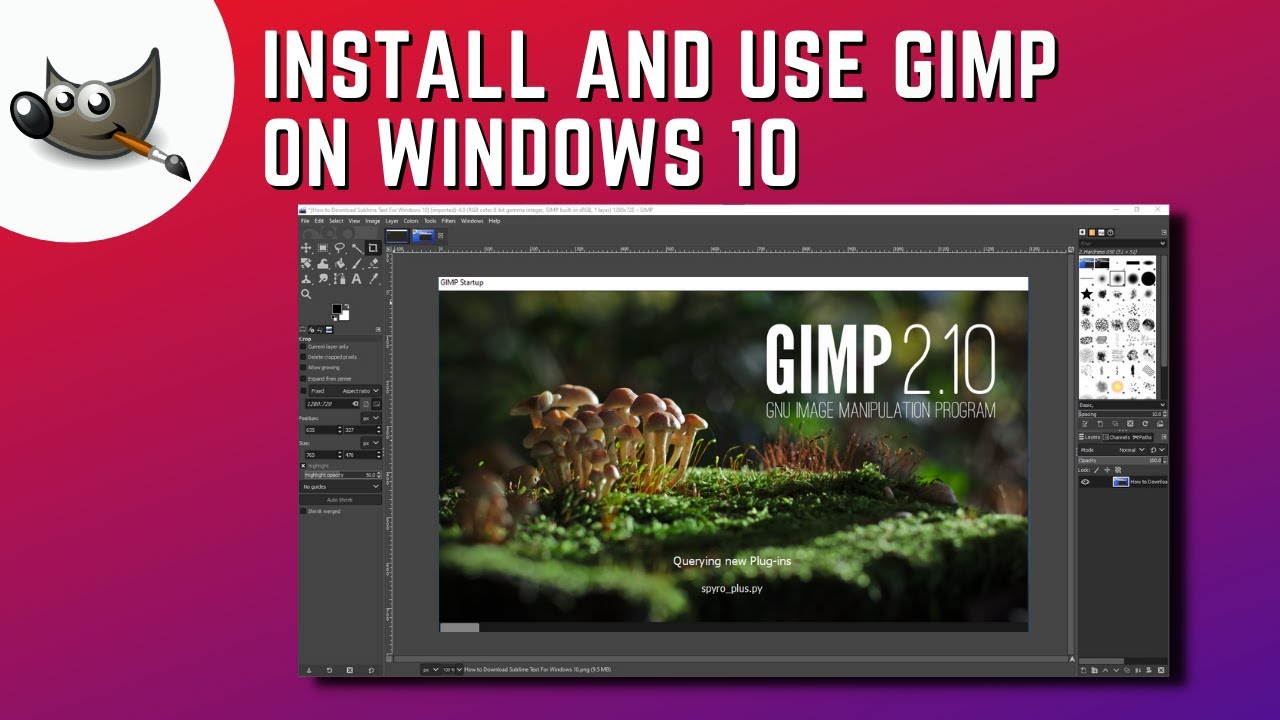Open the Position units px dropdown
Screen dimensions: 1280x720
(x=371, y=418)
